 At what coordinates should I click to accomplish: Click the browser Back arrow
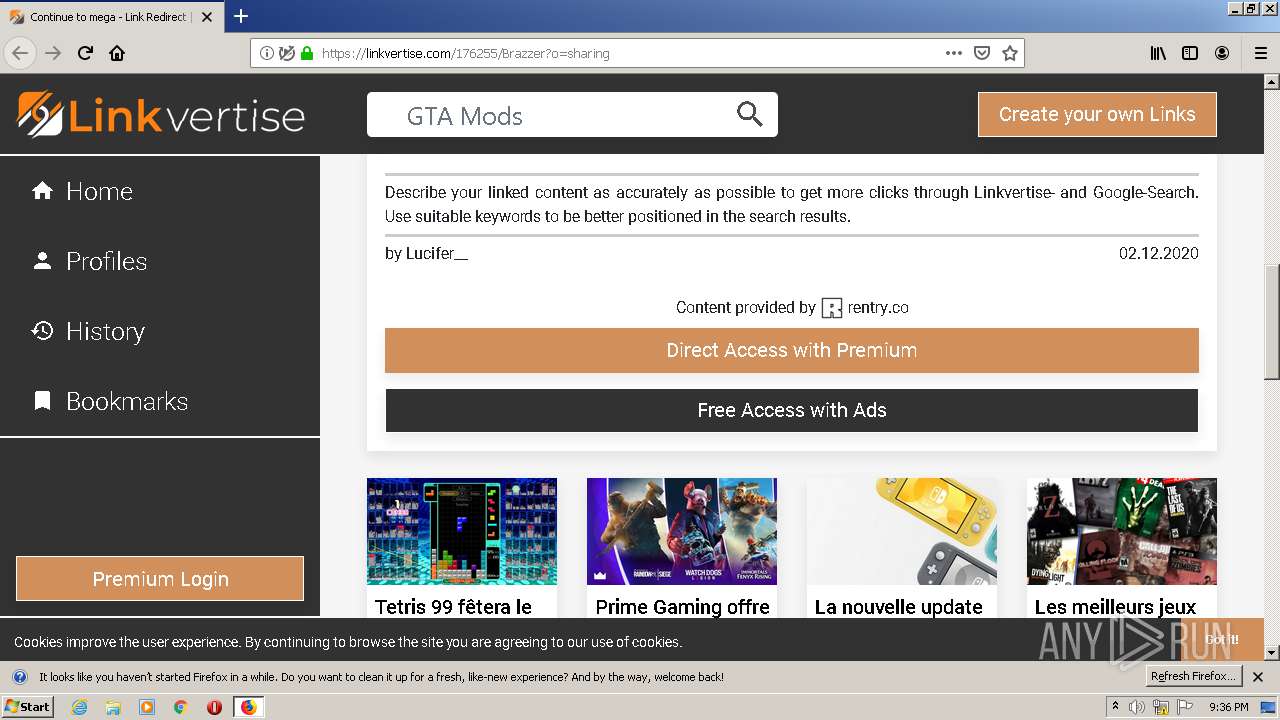pos(20,53)
